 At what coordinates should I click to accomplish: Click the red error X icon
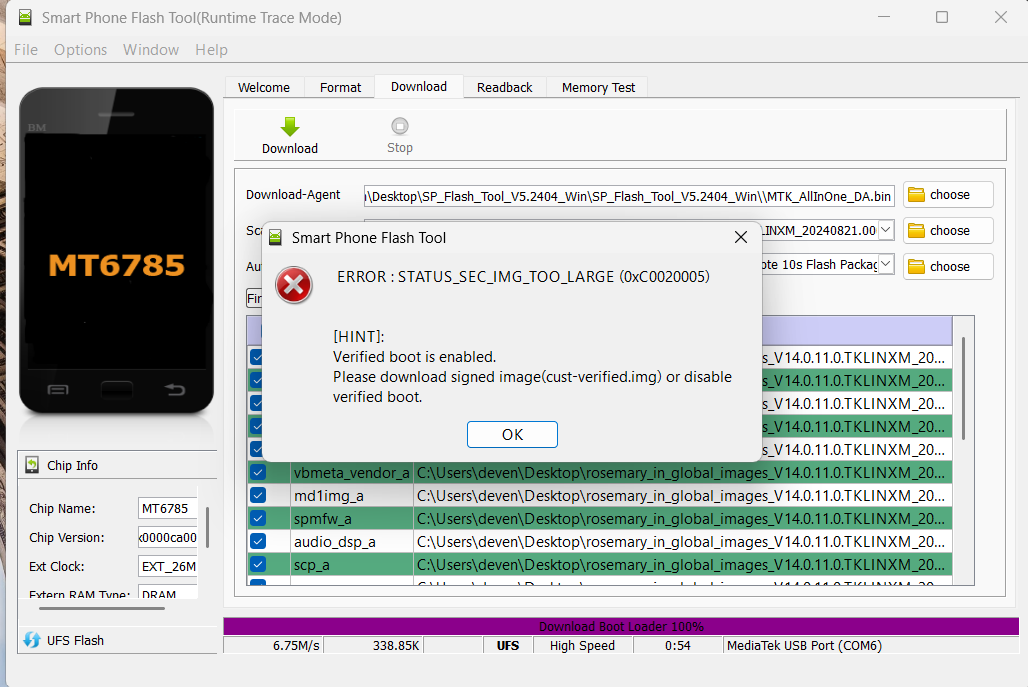(x=294, y=285)
